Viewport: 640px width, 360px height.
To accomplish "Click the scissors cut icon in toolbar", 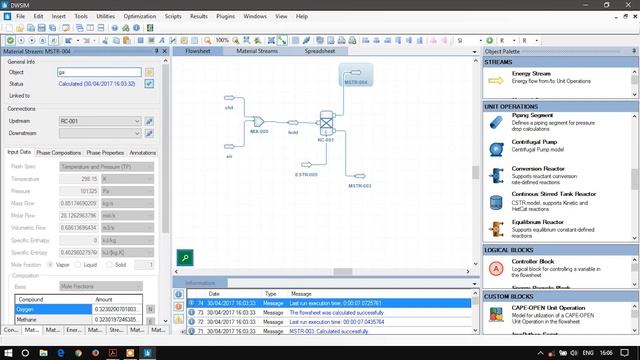I will point(105,40).
